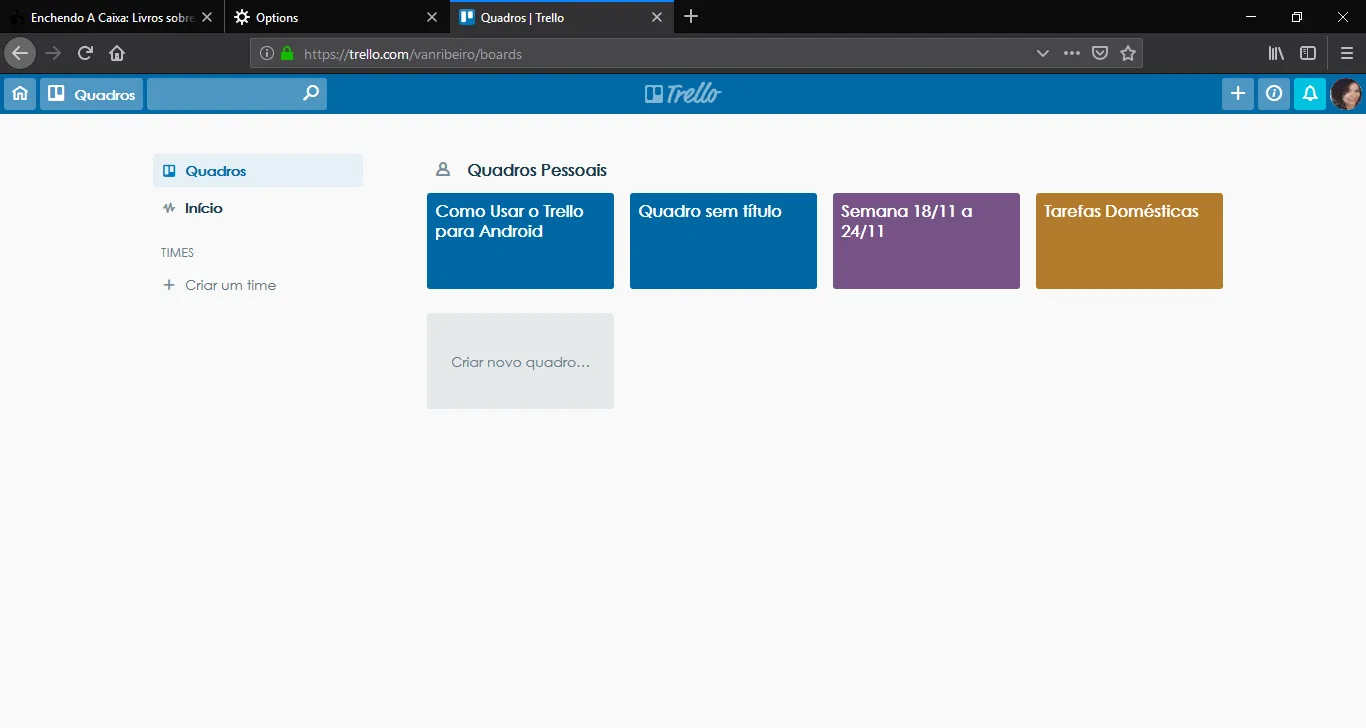Image resolution: width=1366 pixels, height=728 pixels.
Task: Close the Quadros | Trello tab
Action: point(656,17)
